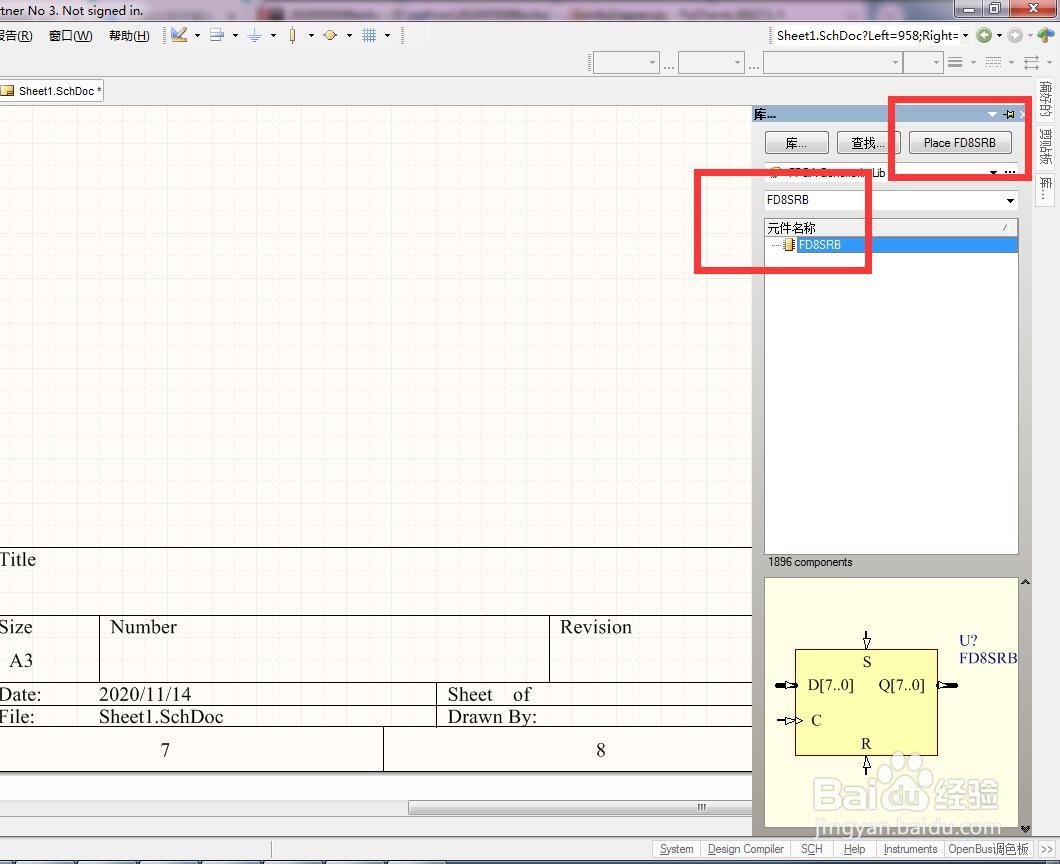Click the 查找... search button

(868, 143)
